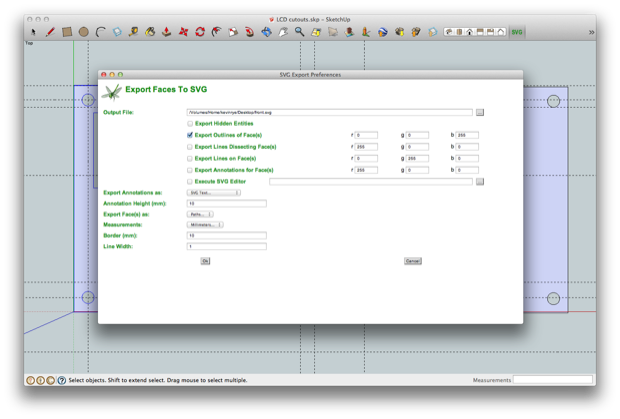Open the Export Face(s) as dropdown
Image resolution: width=620 pixels, height=419 pixels.
200,214
